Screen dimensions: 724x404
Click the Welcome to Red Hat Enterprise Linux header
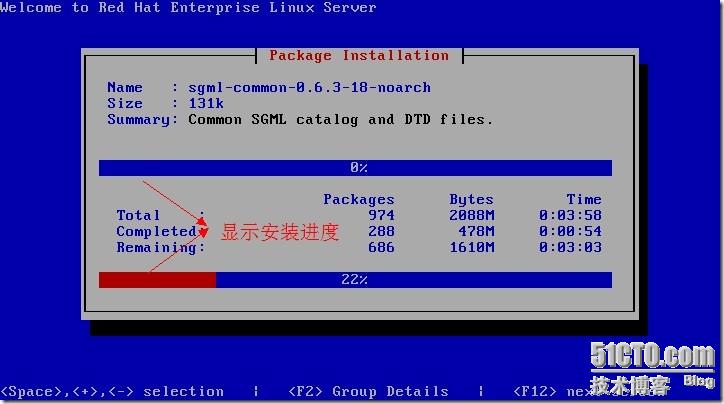(188, 7)
